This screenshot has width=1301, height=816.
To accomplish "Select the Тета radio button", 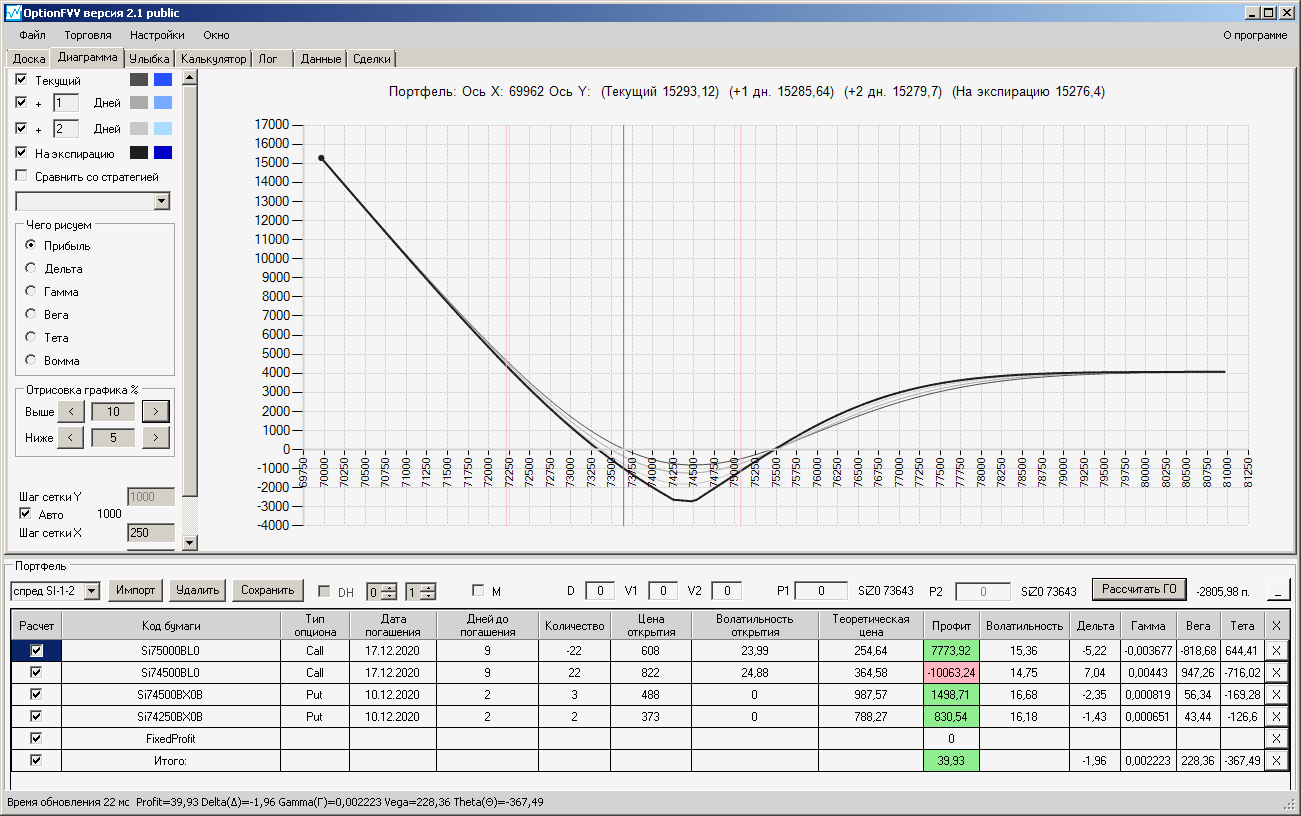I will coord(31,337).
